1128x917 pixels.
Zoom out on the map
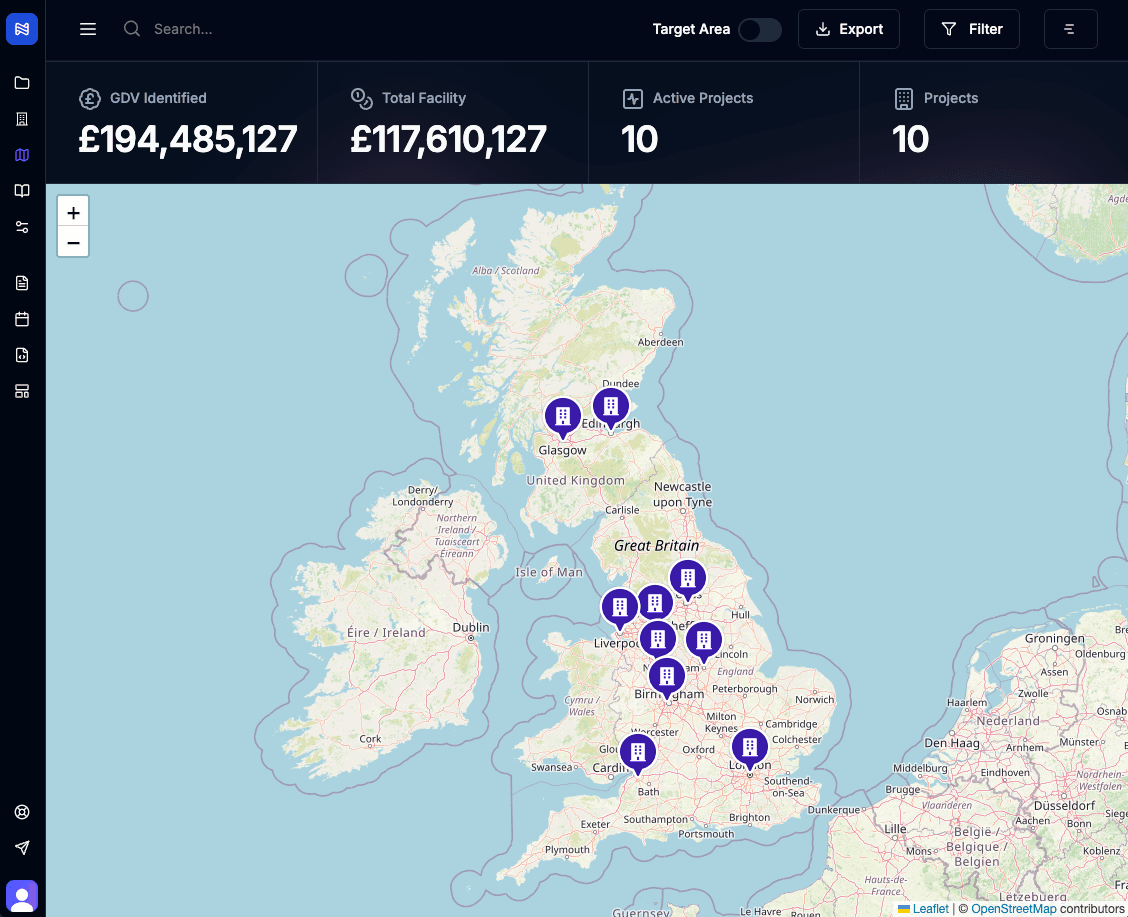[73, 242]
